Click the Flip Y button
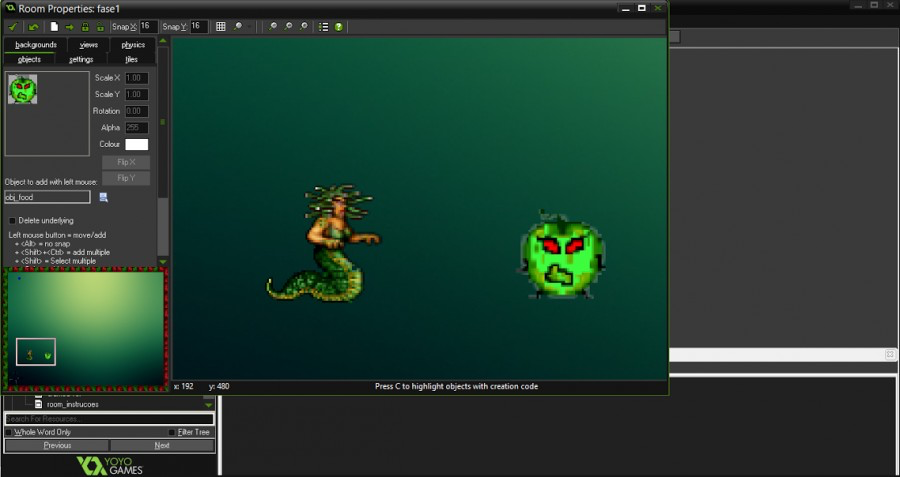This screenshot has height=477, width=900. pos(126,179)
